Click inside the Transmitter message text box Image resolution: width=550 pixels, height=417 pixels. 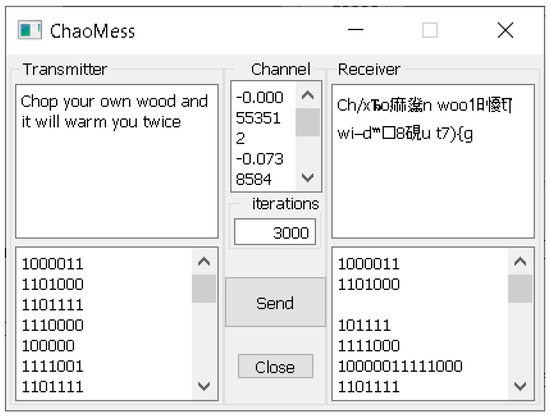[117, 161]
